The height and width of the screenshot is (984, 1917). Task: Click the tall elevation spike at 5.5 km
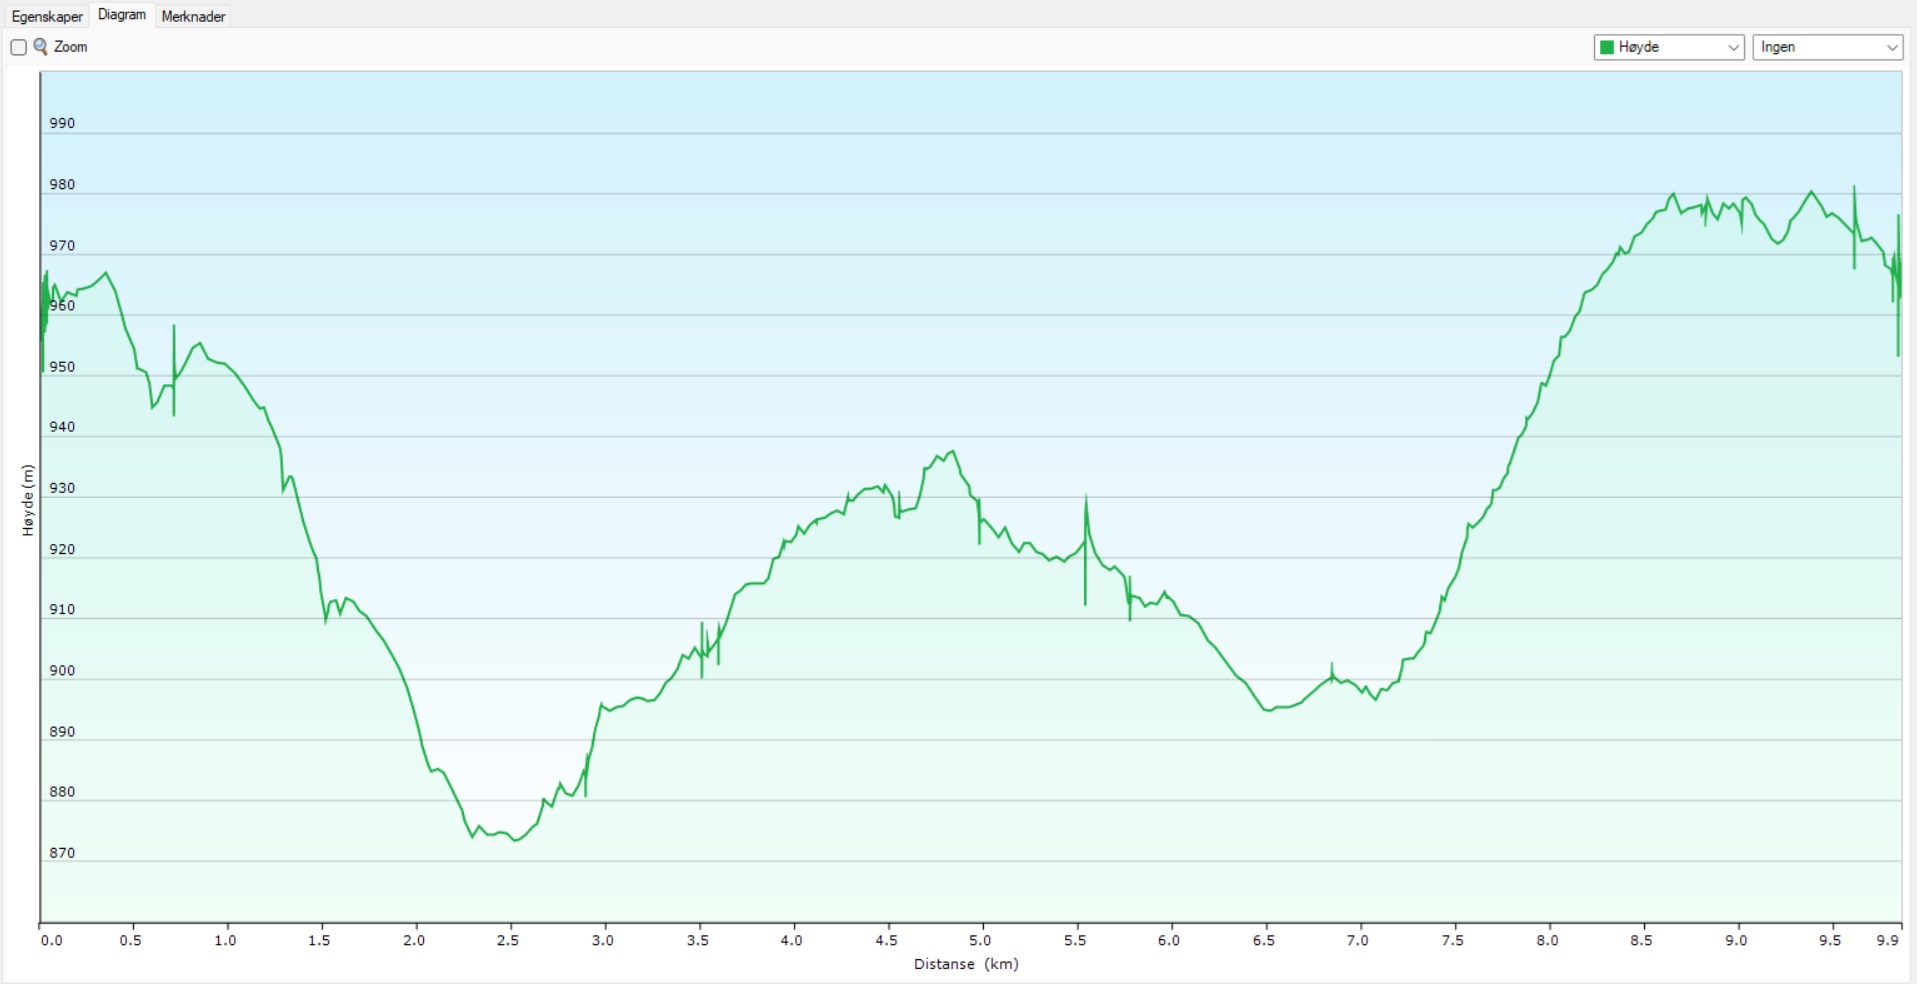point(1086,497)
